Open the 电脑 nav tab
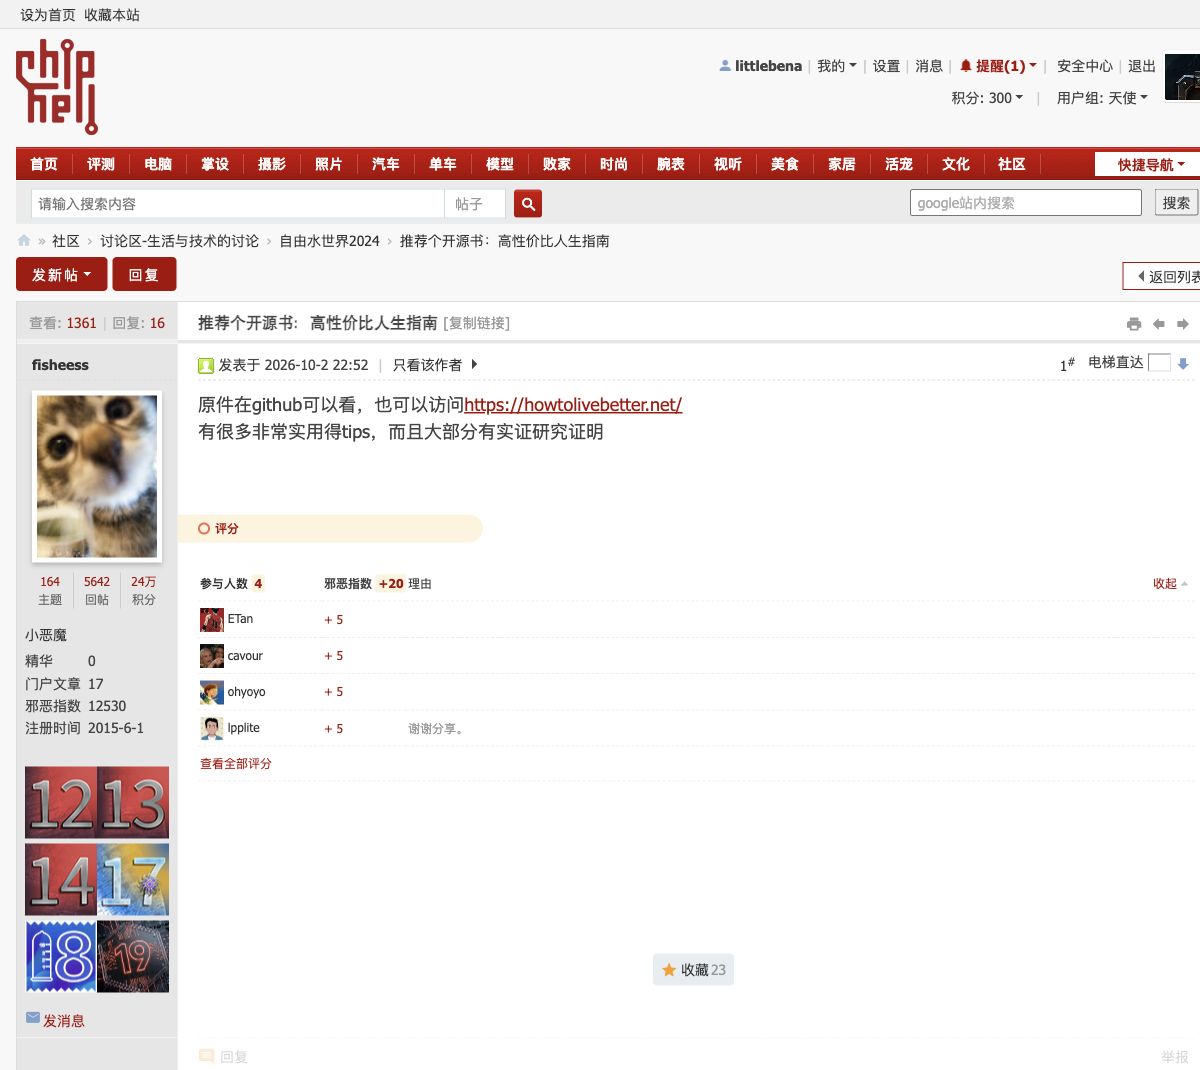Viewport: 1200px width, 1070px height. point(158,164)
